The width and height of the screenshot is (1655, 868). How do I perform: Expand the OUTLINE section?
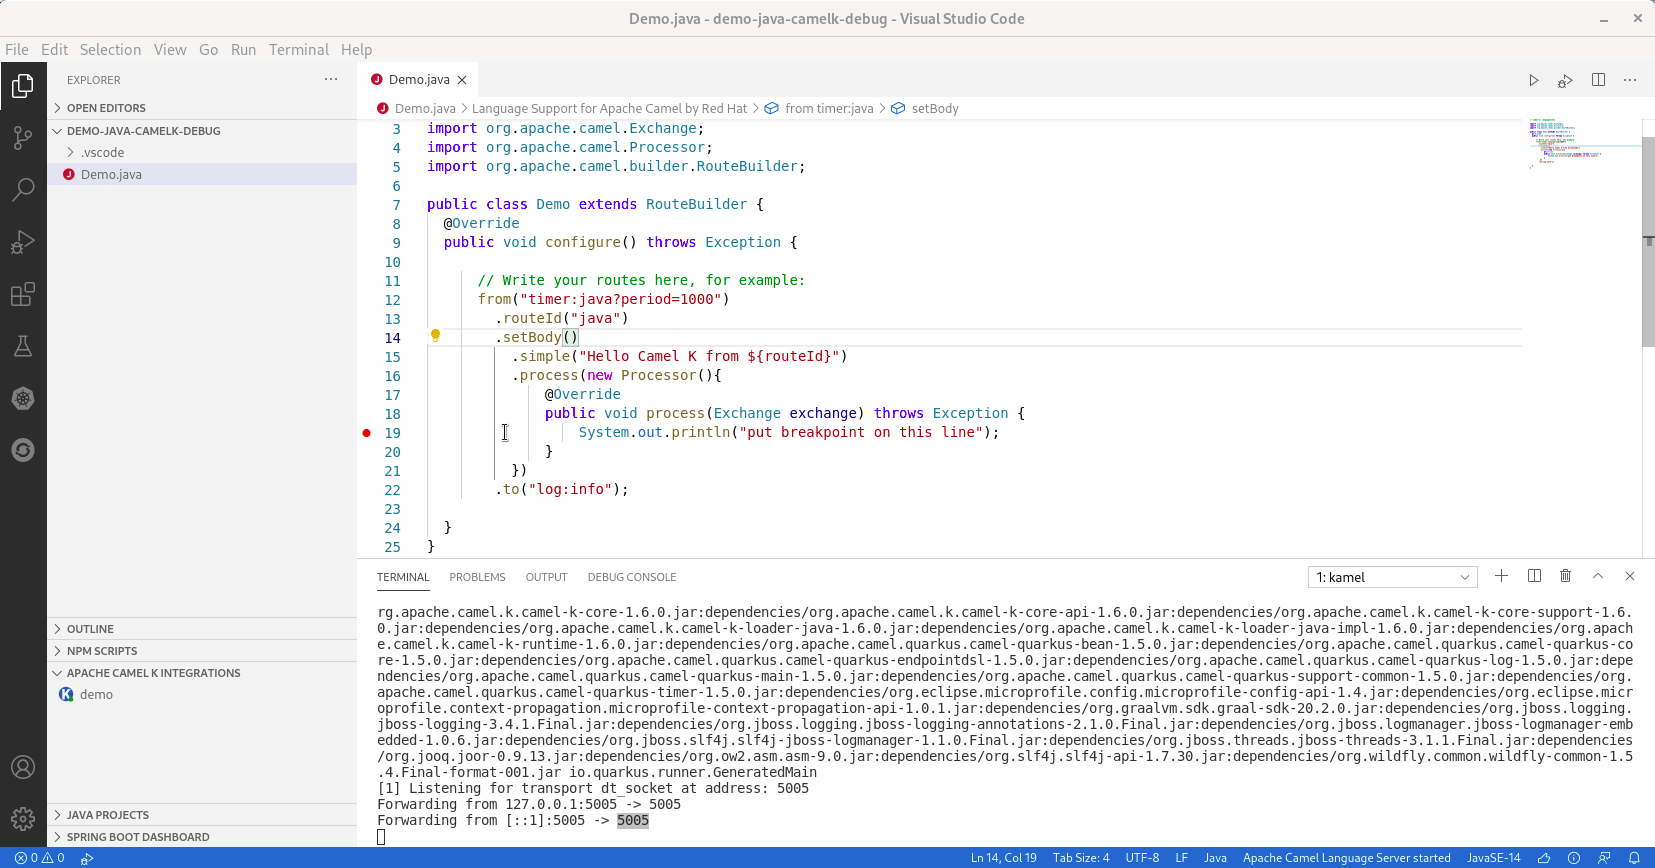pyautogui.click(x=90, y=629)
